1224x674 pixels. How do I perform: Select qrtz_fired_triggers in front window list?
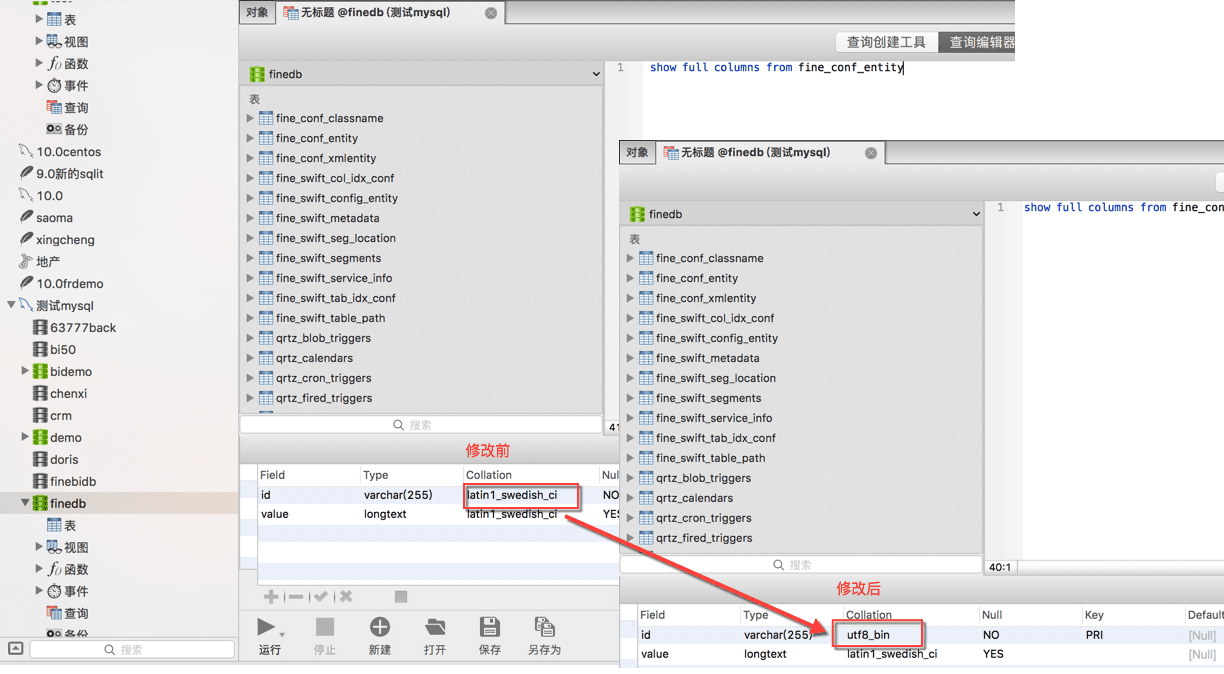pyautogui.click(x=704, y=538)
